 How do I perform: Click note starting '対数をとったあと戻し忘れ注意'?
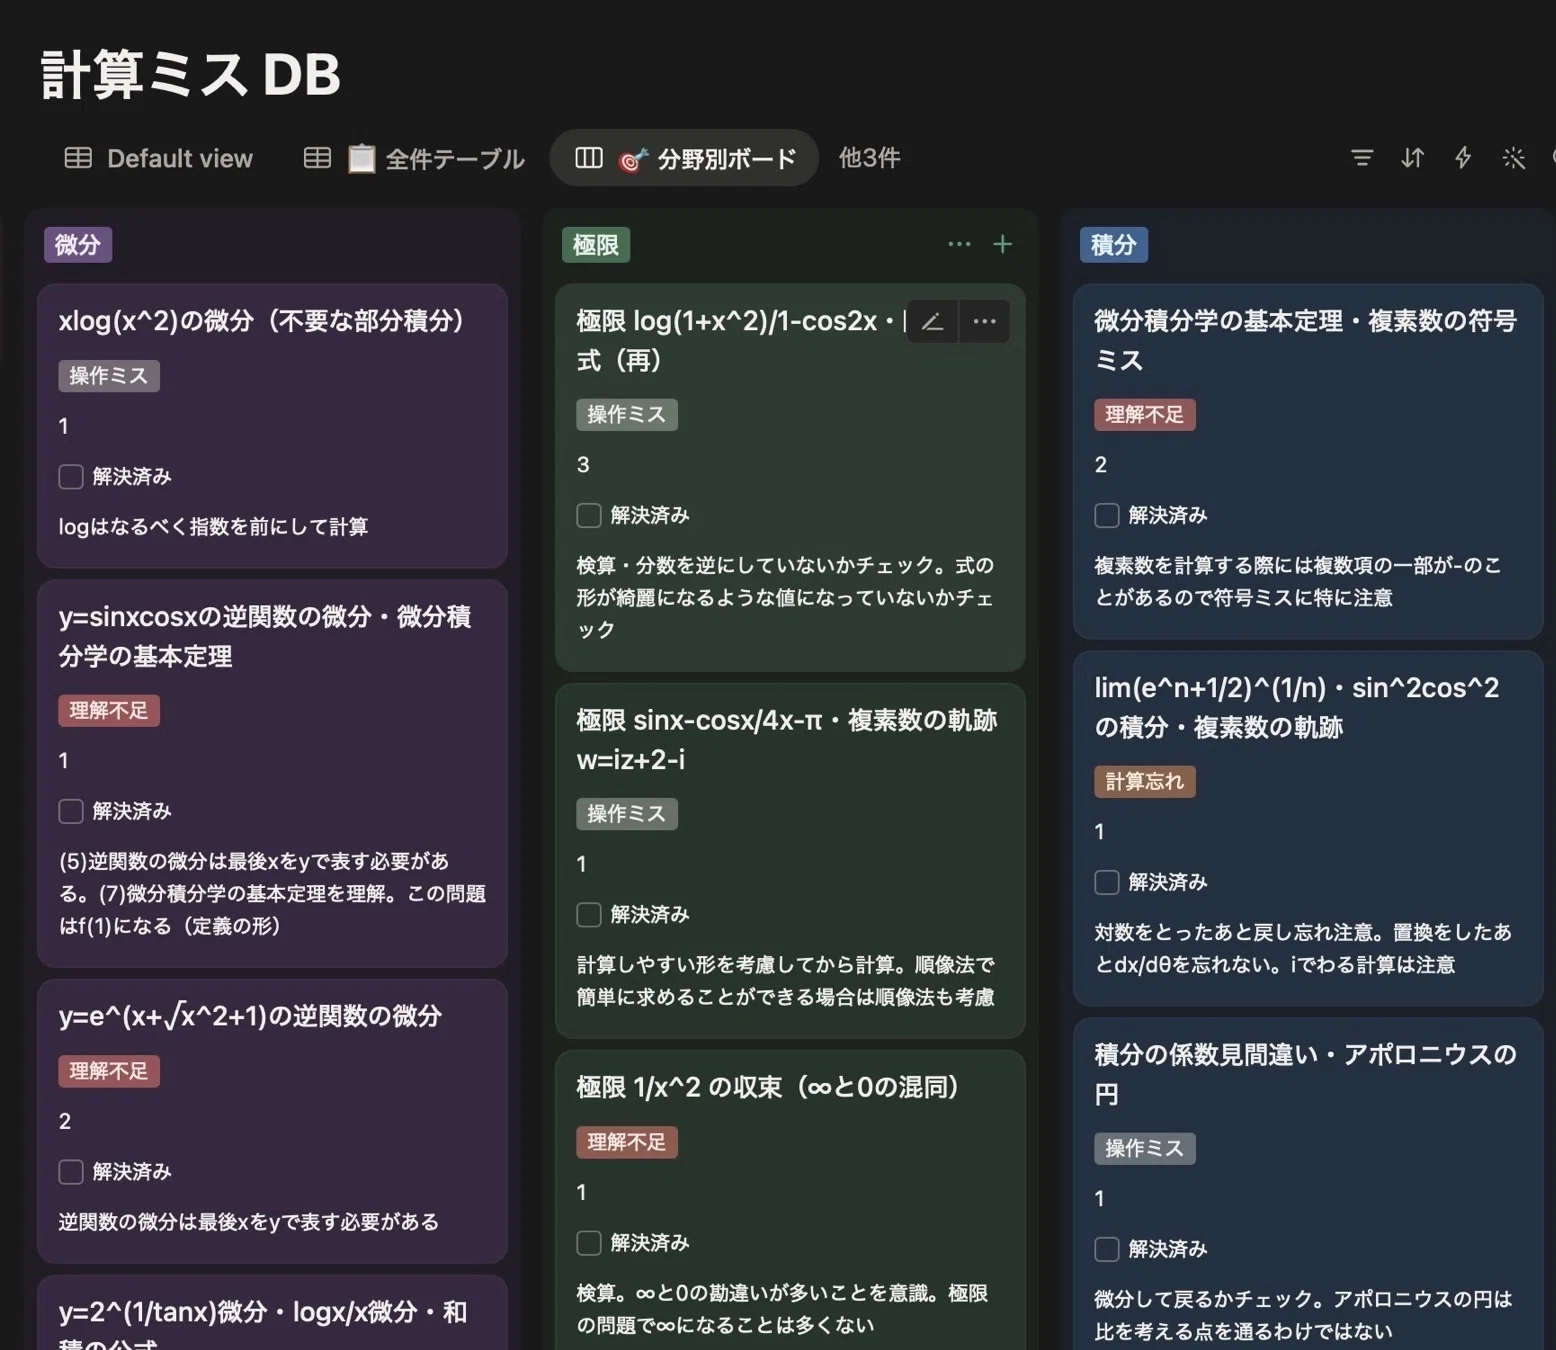click(x=1303, y=949)
